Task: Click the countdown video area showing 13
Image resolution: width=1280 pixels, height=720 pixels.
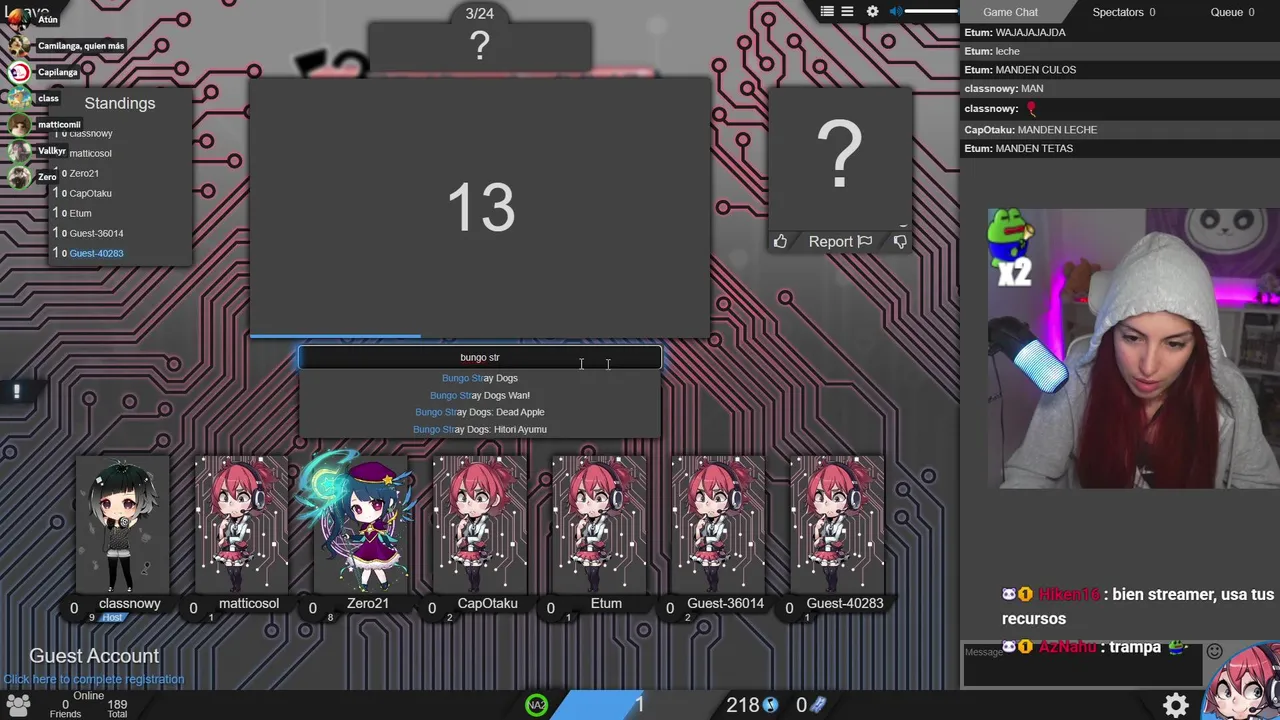Action: [x=480, y=208]
